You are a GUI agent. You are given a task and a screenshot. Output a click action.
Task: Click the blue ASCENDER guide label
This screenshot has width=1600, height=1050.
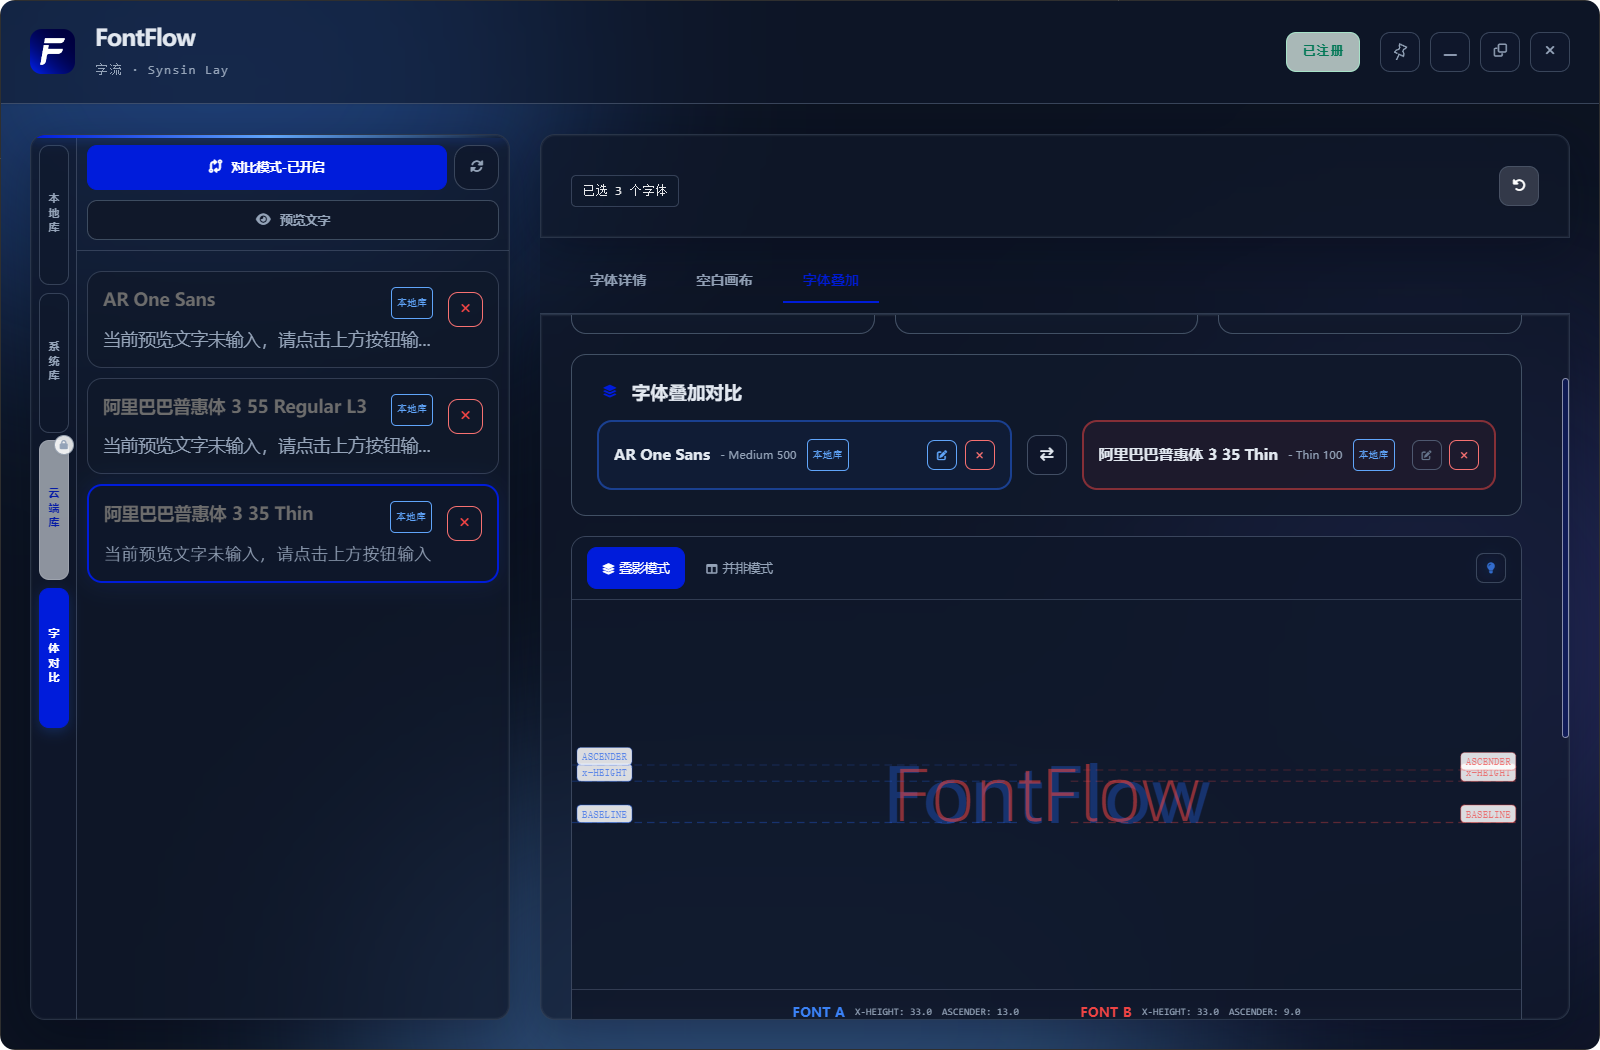click(x=604, y=756)
